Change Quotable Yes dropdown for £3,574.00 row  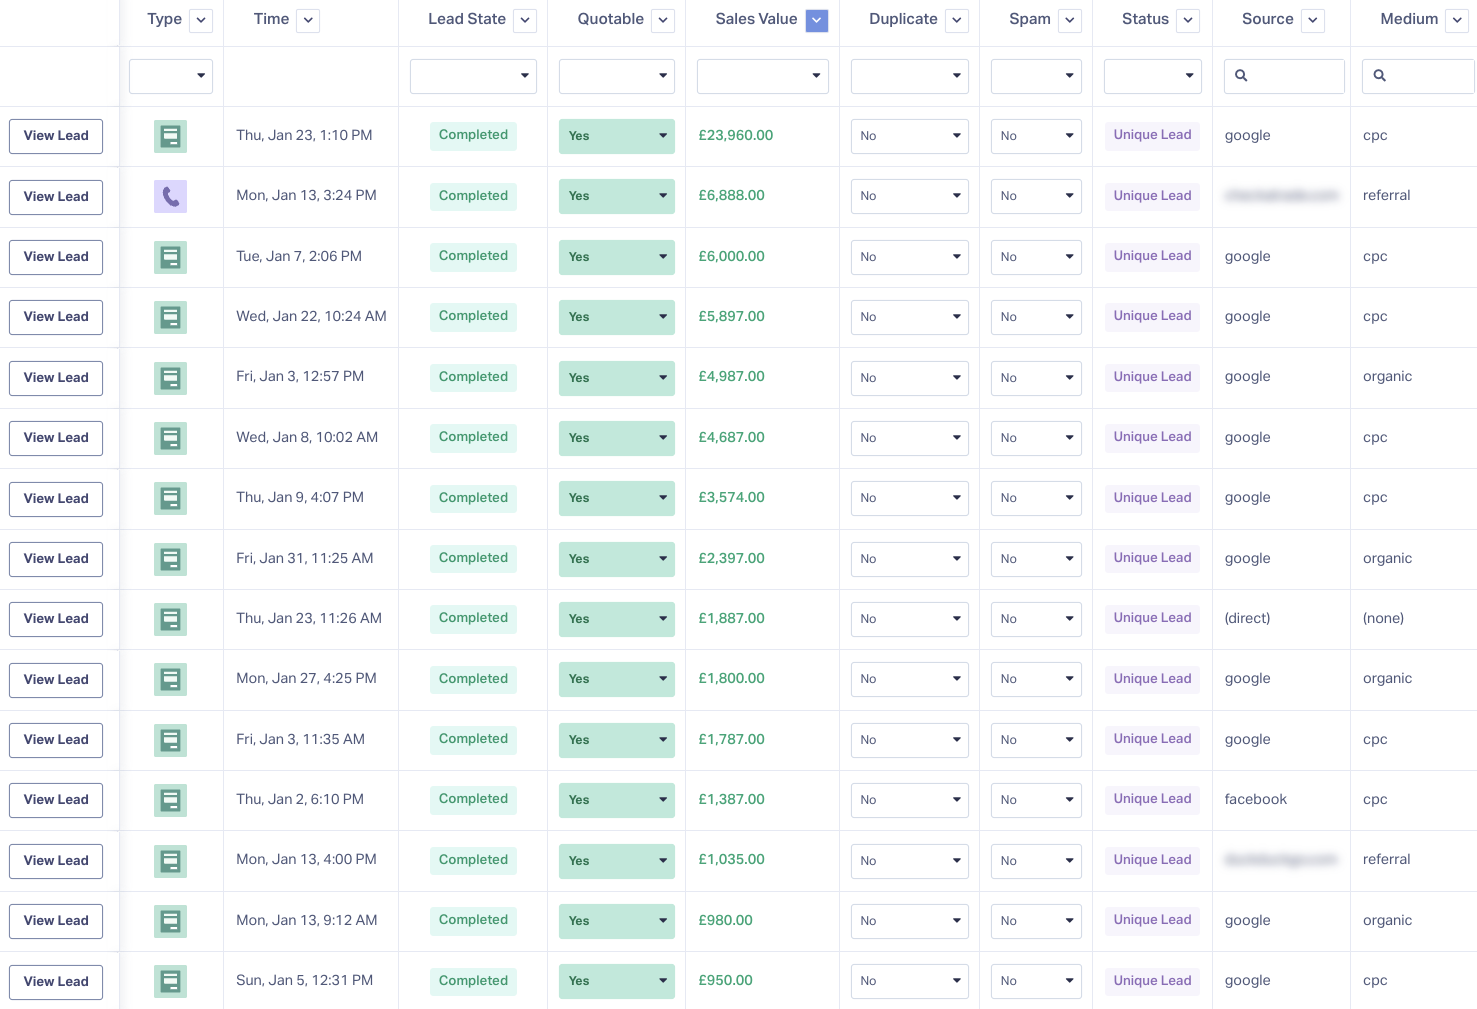(x=617, y=498)
